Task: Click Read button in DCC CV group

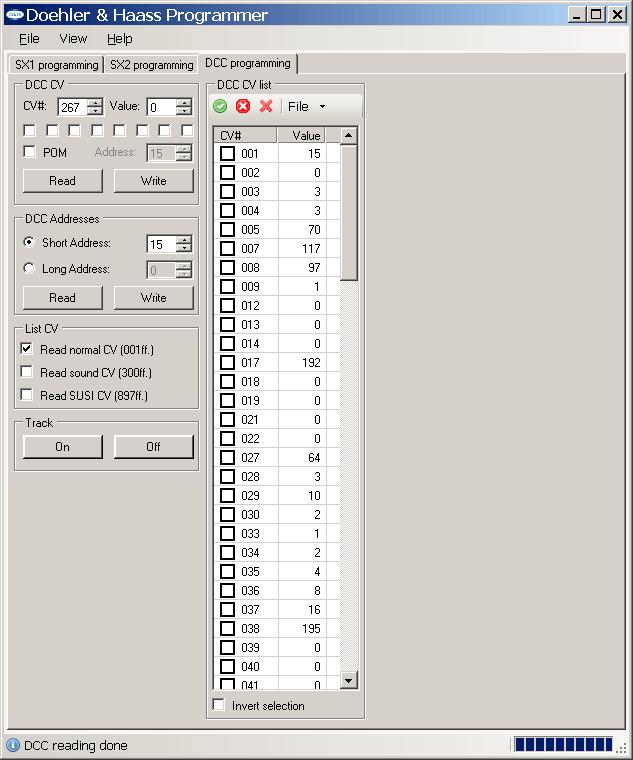Action: [63, 181]
